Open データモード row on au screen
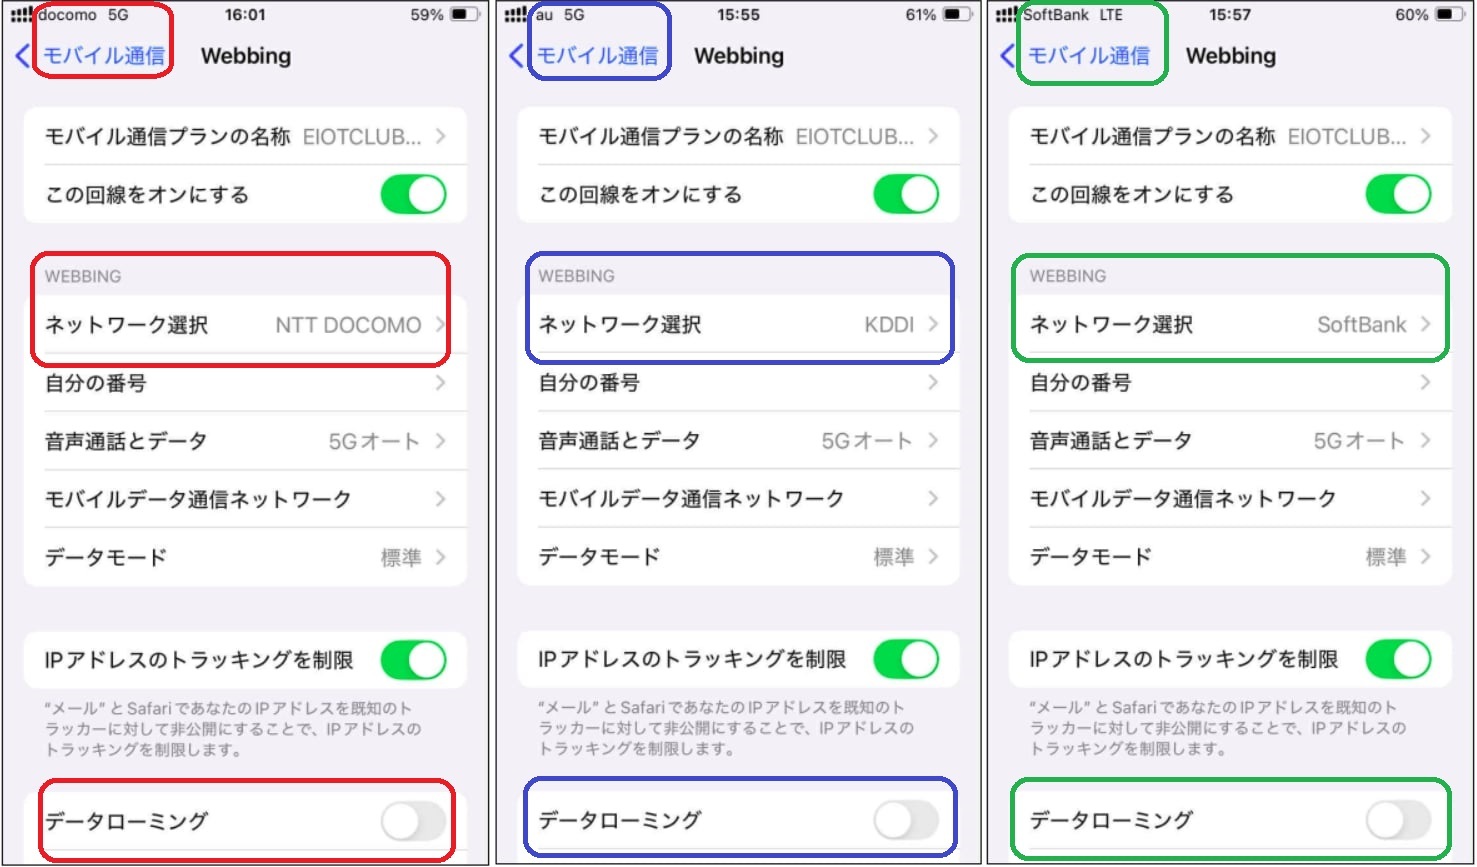The image size is (1477, 867). (x=738, y=557)
